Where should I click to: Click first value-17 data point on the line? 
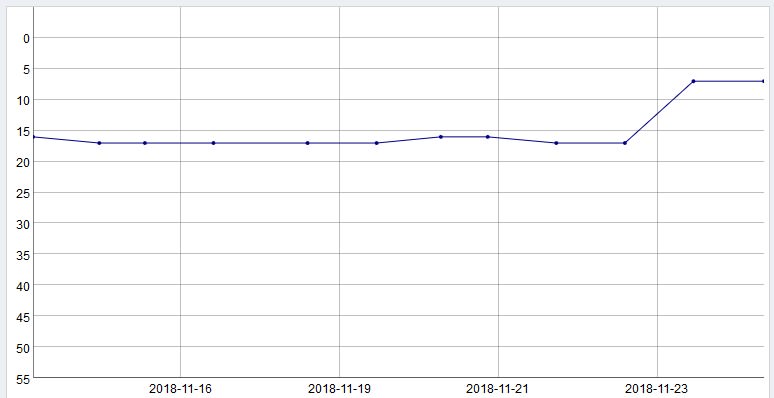[x=99, y=143]
